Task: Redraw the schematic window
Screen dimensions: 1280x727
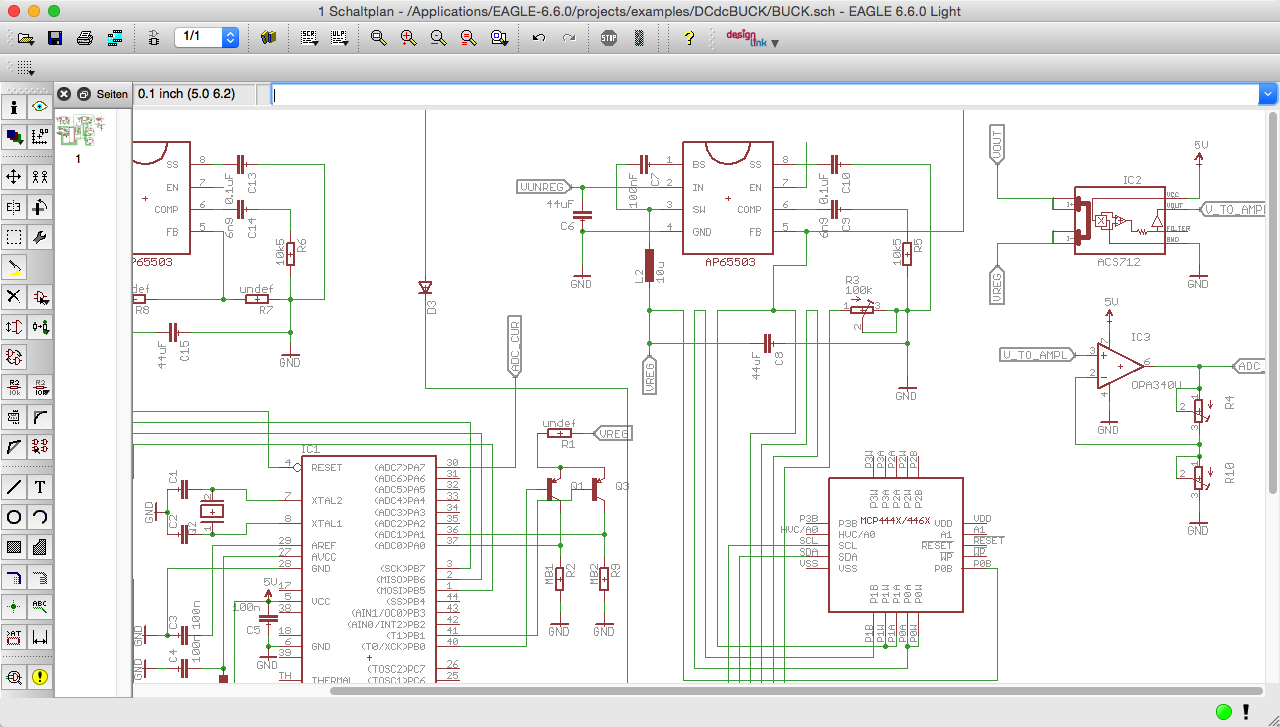Action: [x=468, y=38]
